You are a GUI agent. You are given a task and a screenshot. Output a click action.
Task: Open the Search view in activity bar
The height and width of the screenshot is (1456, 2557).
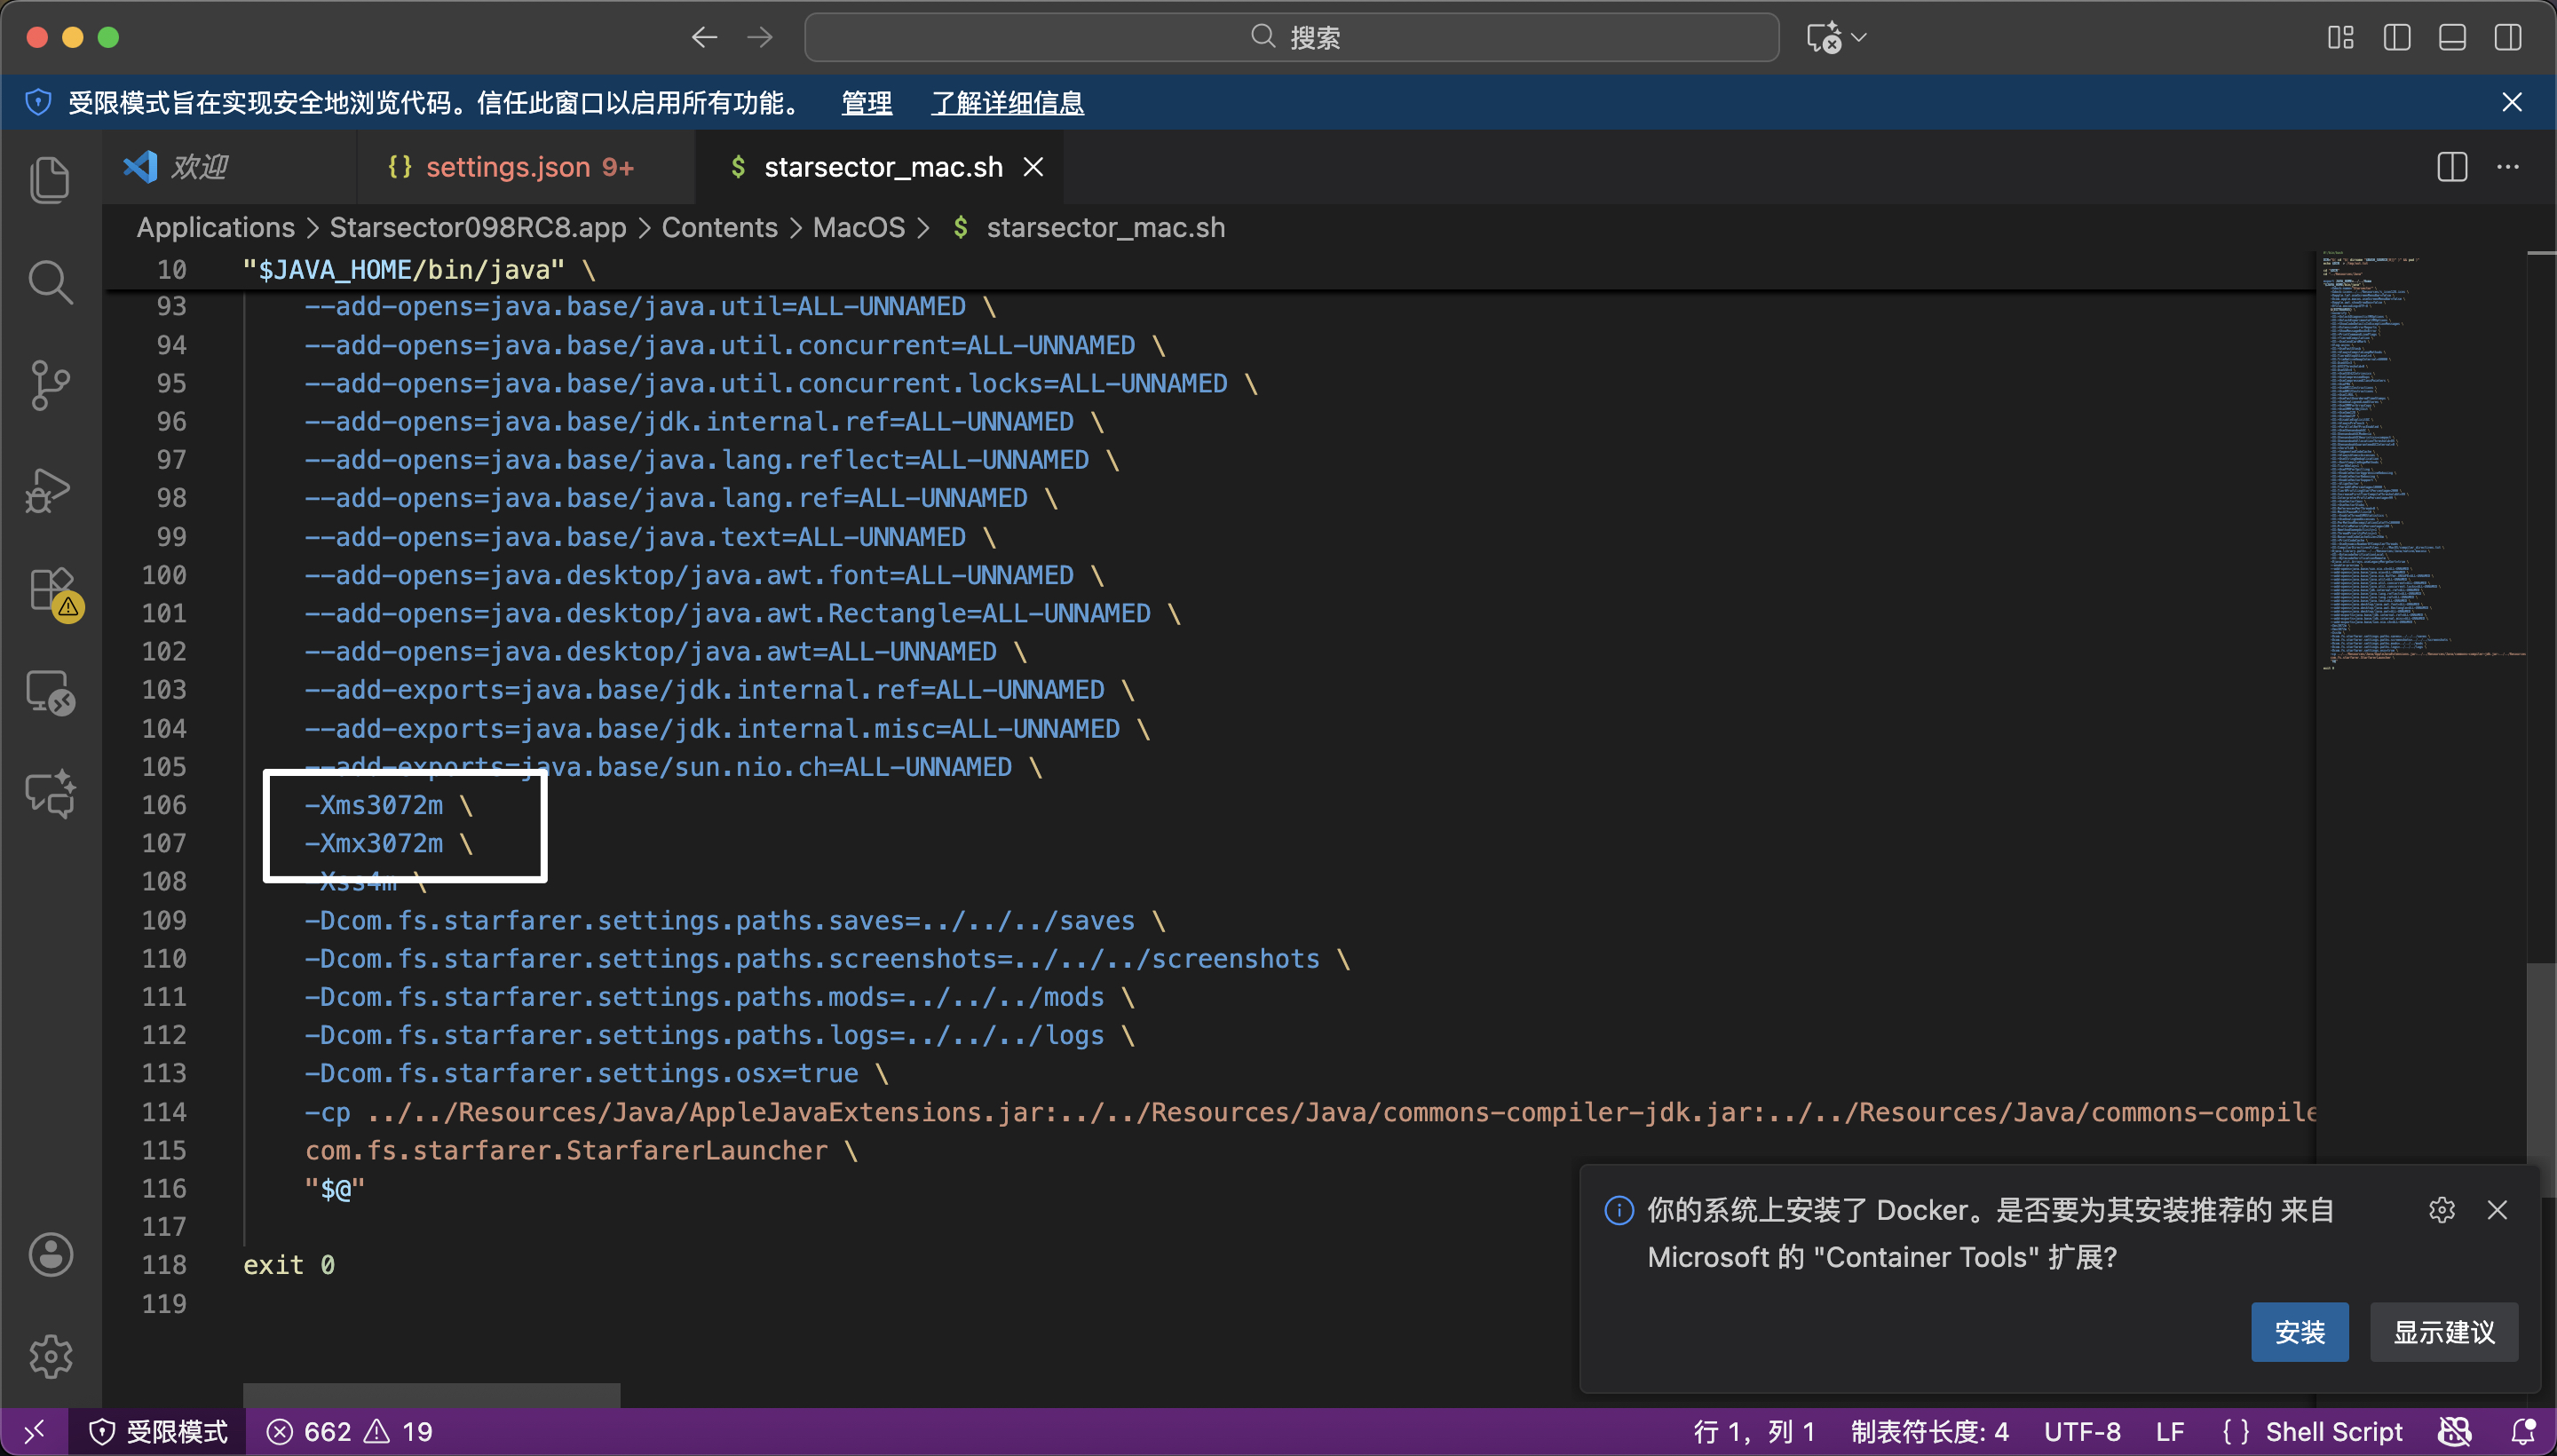click(50, 282)
